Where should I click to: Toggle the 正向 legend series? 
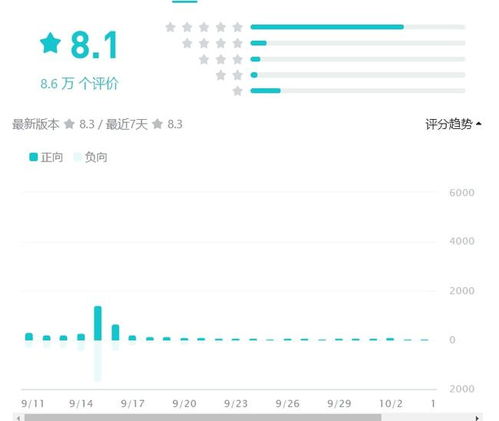point(46,157)
